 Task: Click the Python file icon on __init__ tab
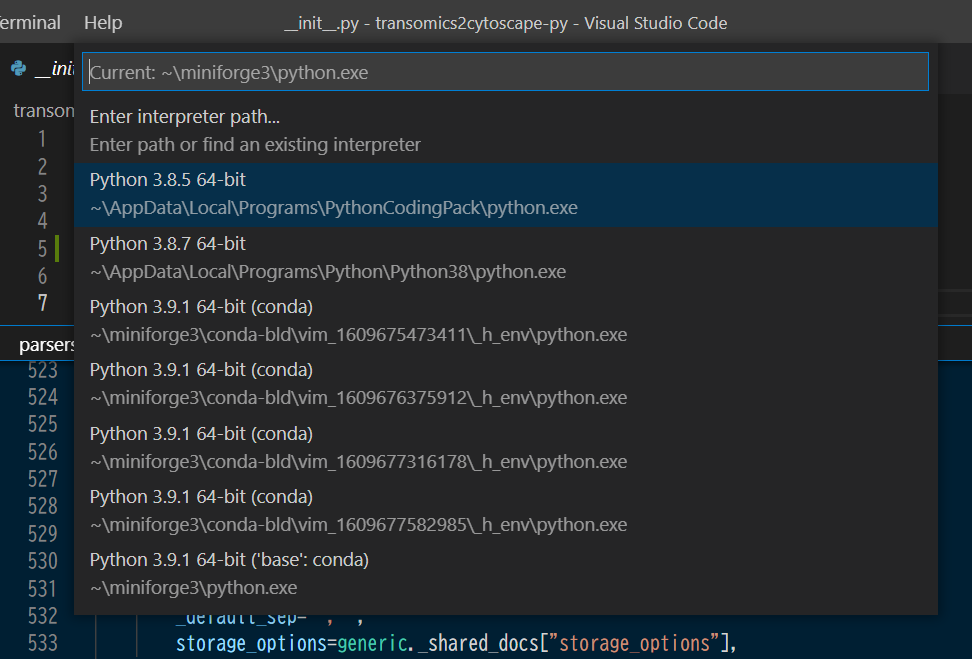click(19, 68)
